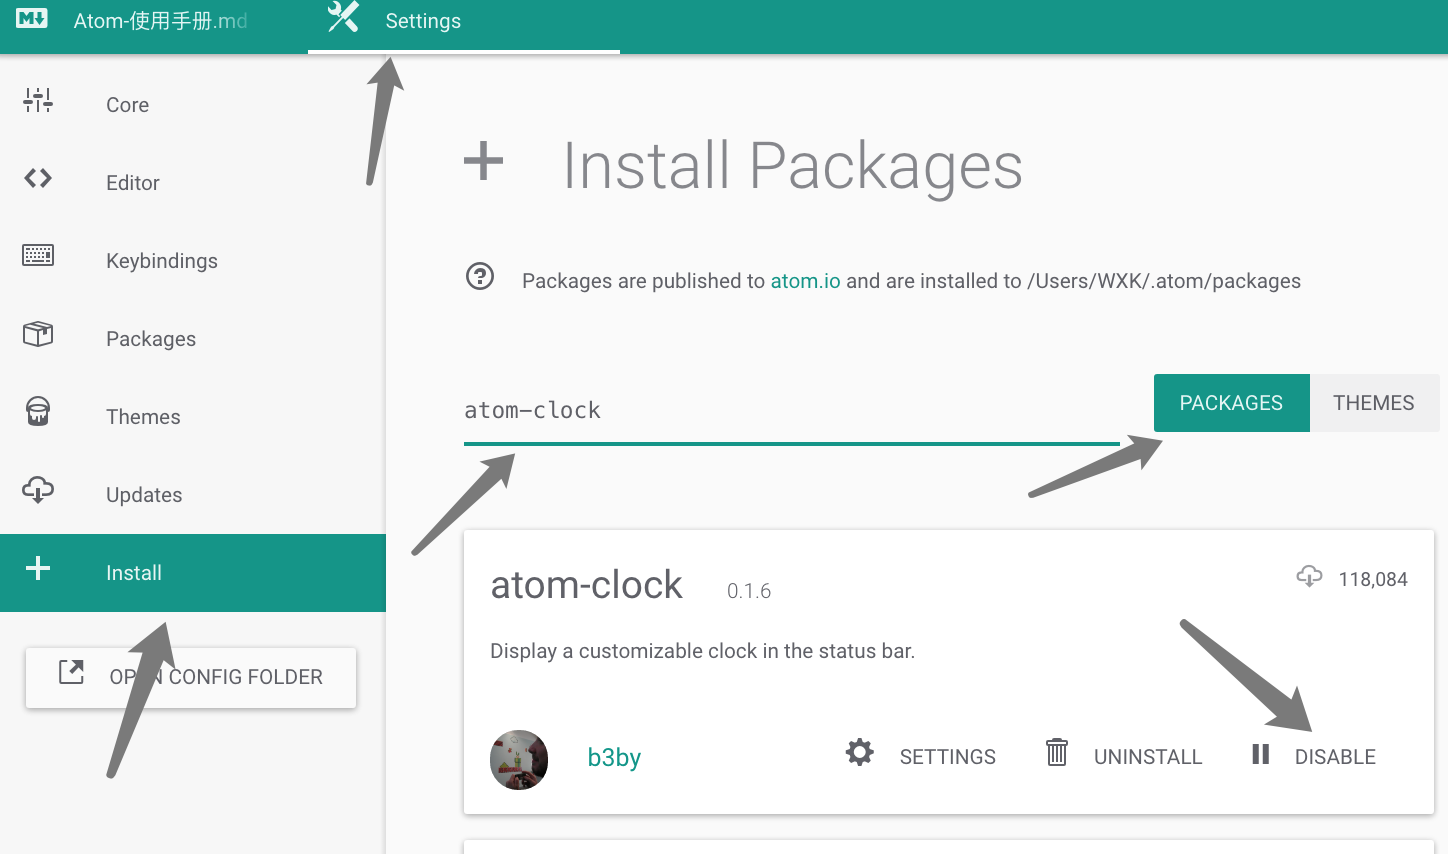Image resolution: width=1448 pixels, height=854 pixels.
Task: Open the b3by author link
Action: (614, 758)
